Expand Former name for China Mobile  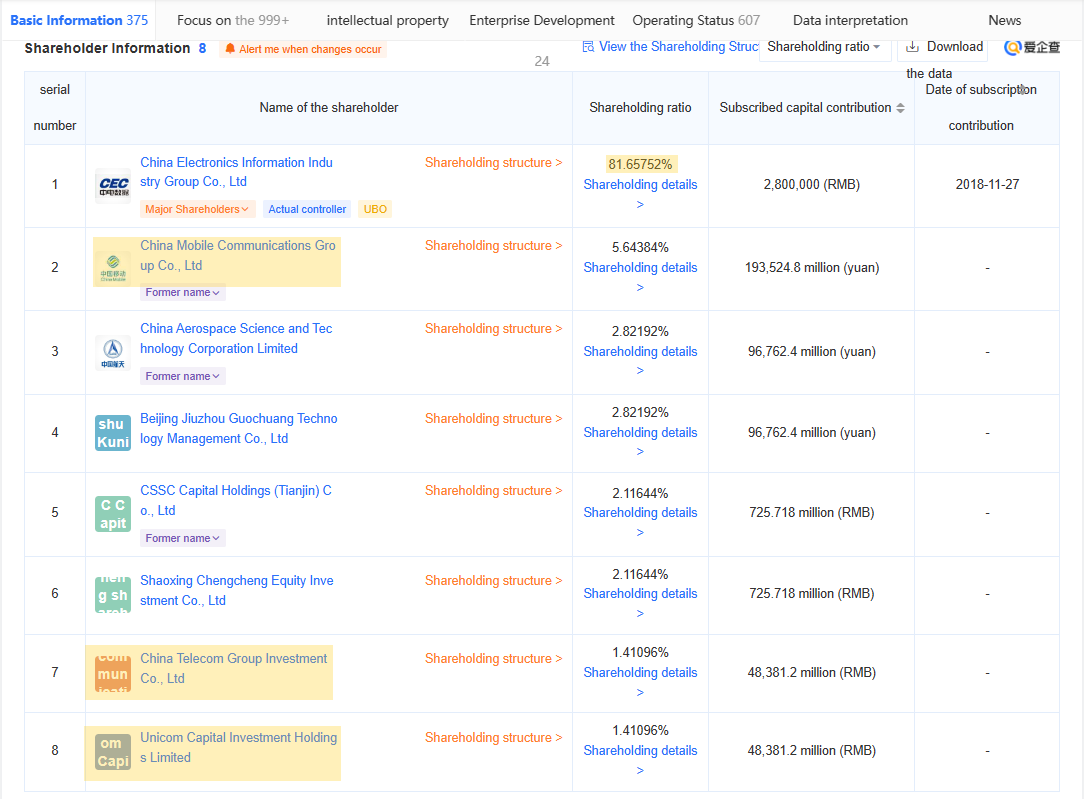tap(183, 292)
